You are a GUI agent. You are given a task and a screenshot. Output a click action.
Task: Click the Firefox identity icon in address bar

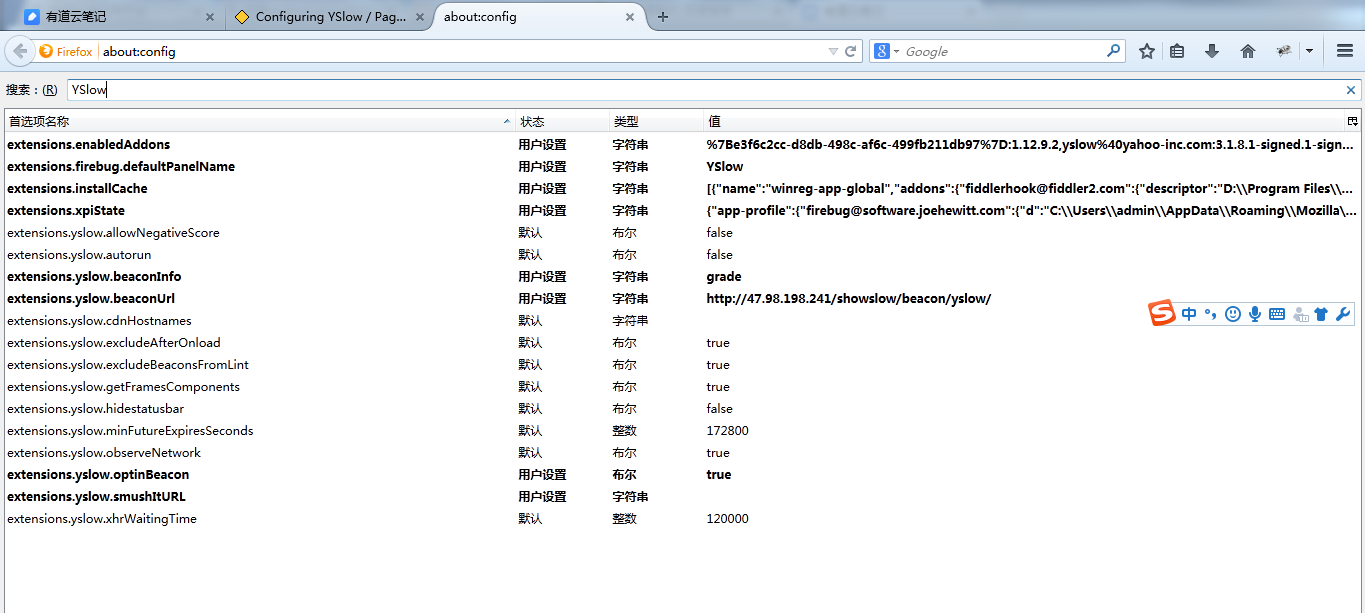pyautogui.click(x=66, y=51)
